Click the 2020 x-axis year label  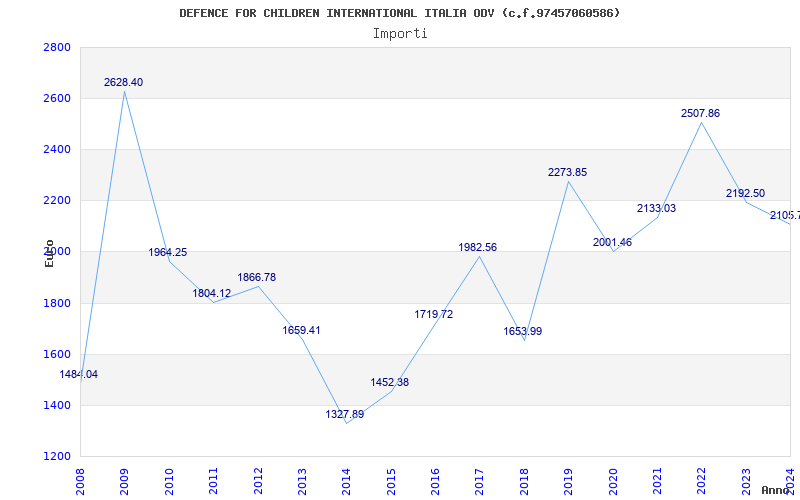click(613, 481)
